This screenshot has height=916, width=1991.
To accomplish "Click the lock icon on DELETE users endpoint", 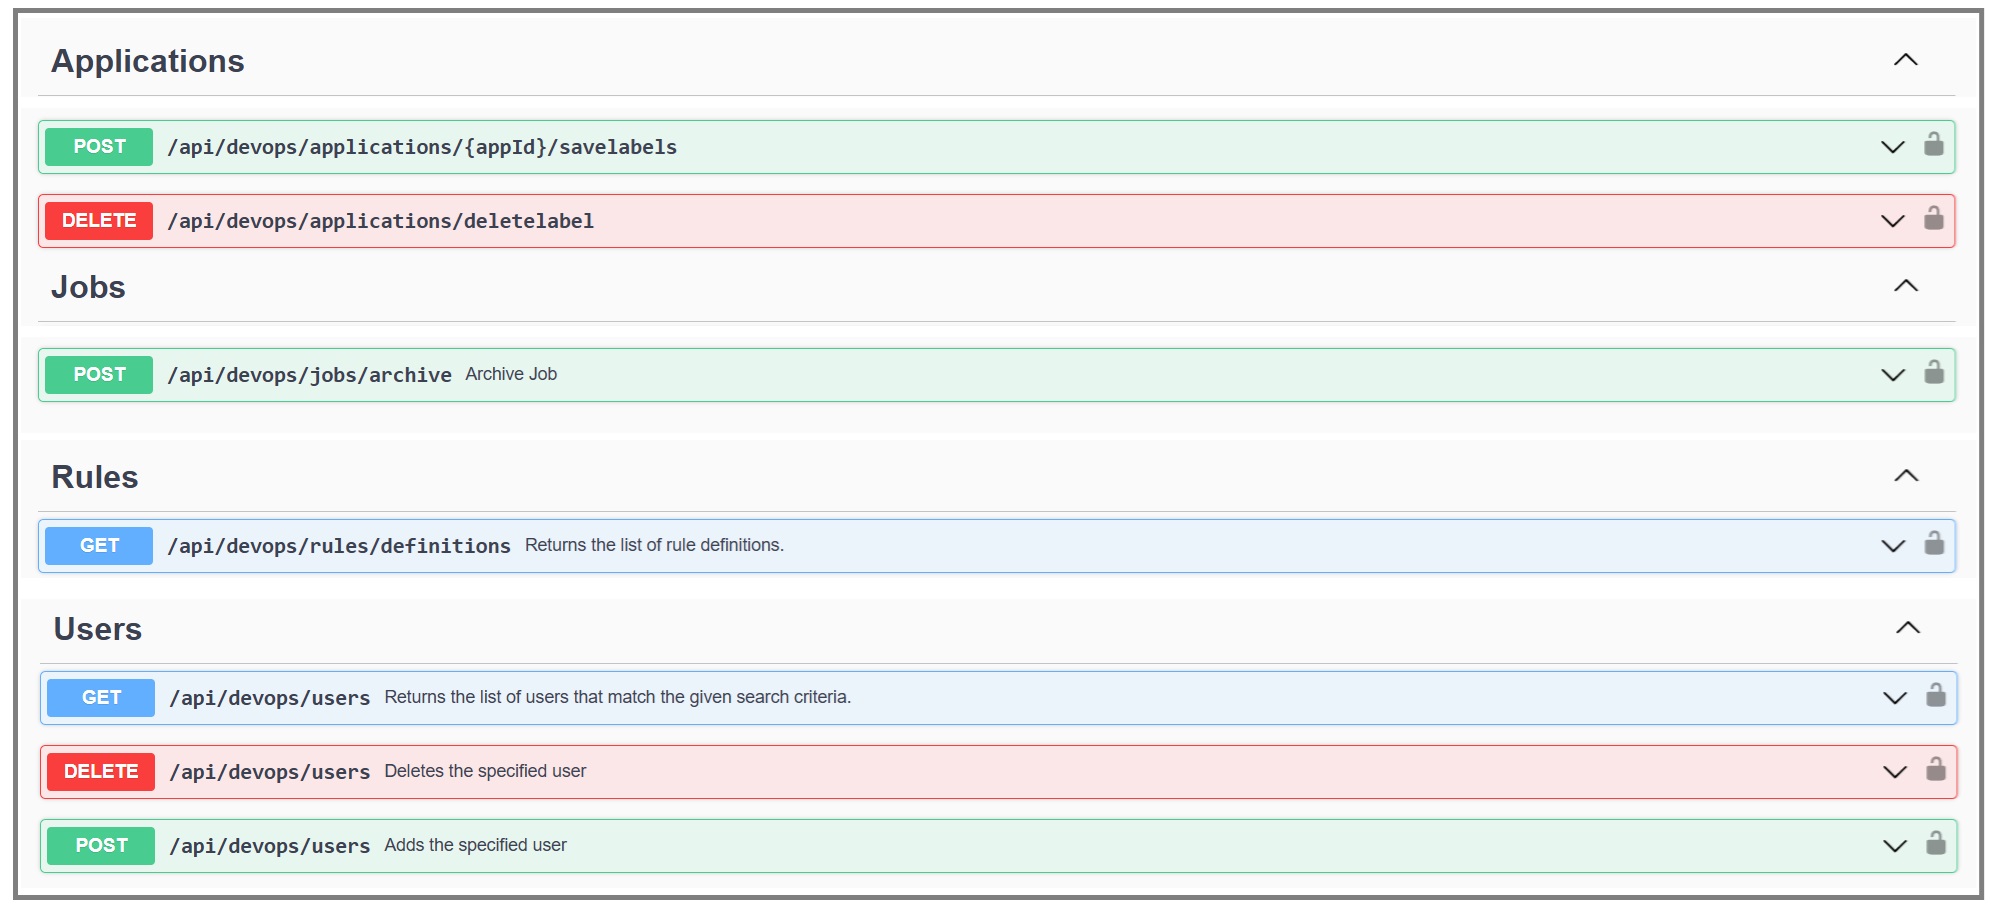I will pyautogui.click(x=1935, y=770).
